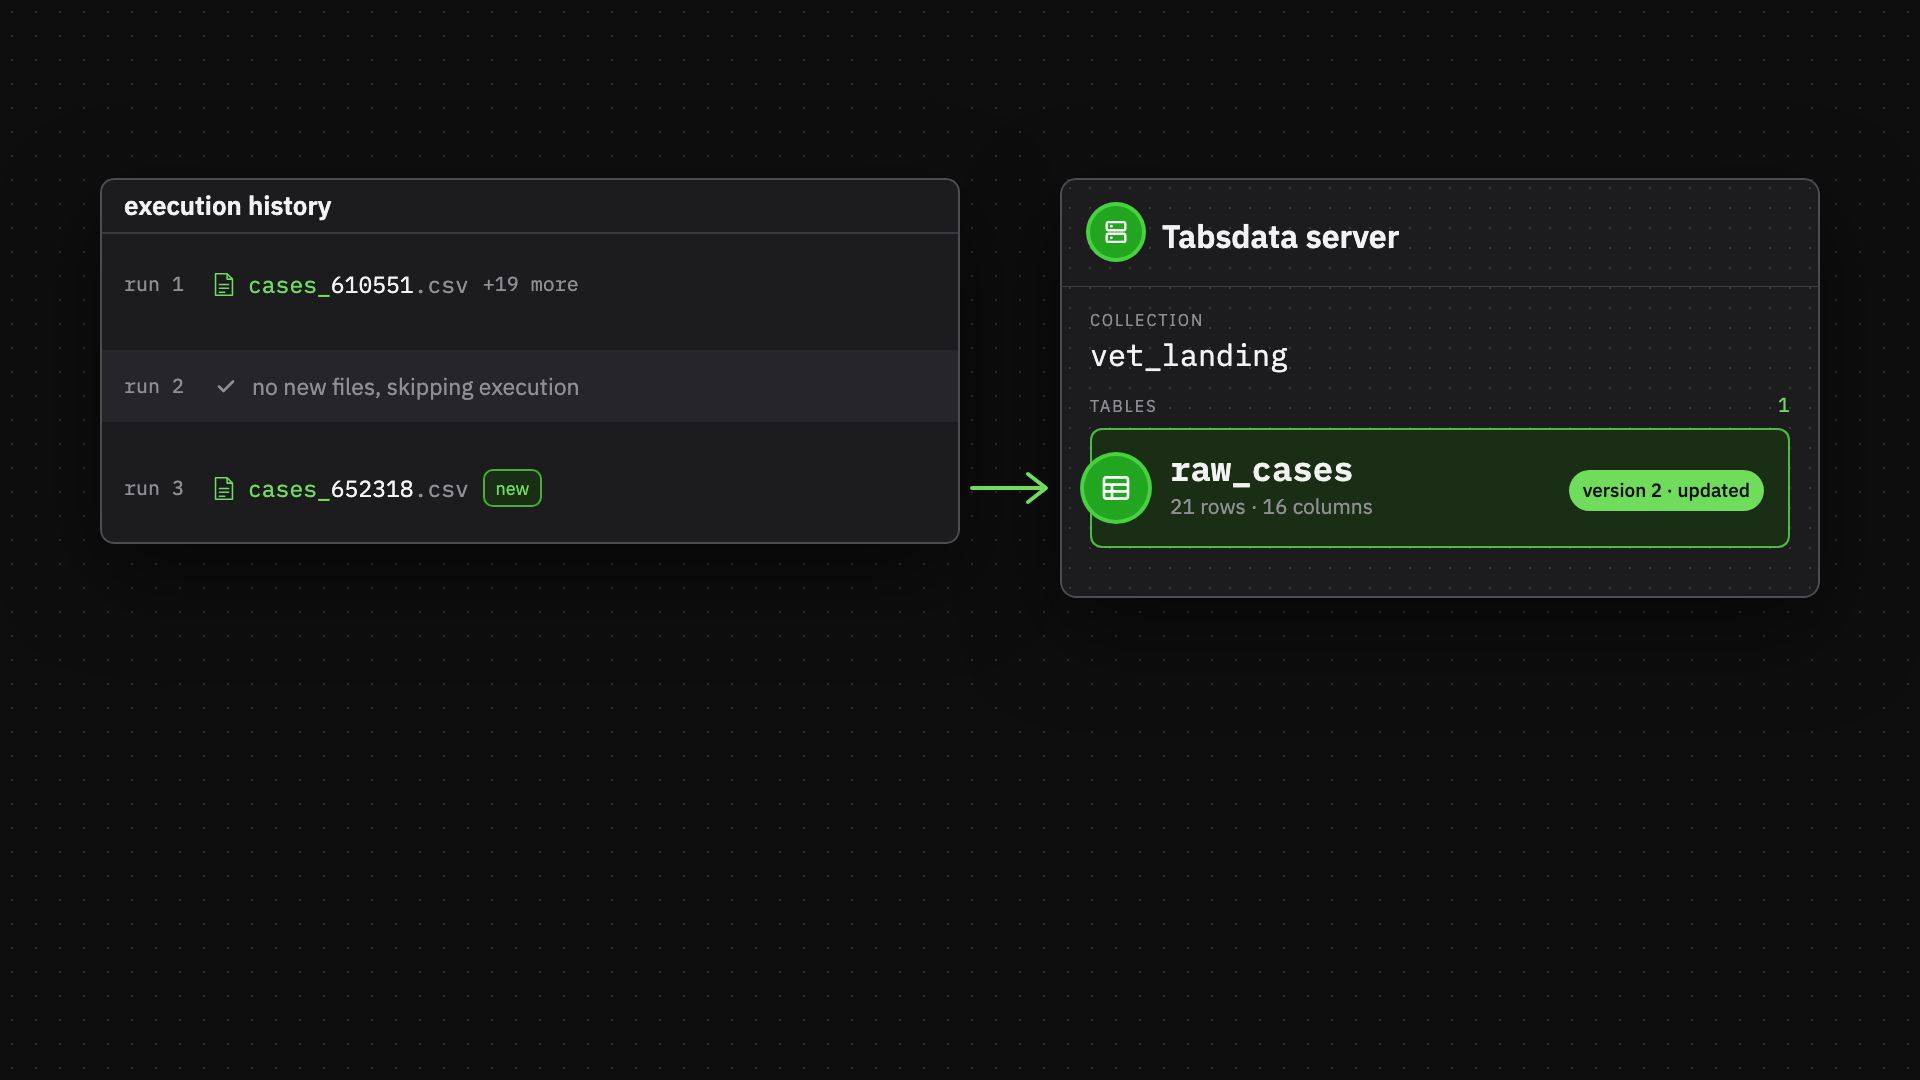The image size is (1920, 1080).
Task: Open the cases_610551.csv file link
Action: 358,285
